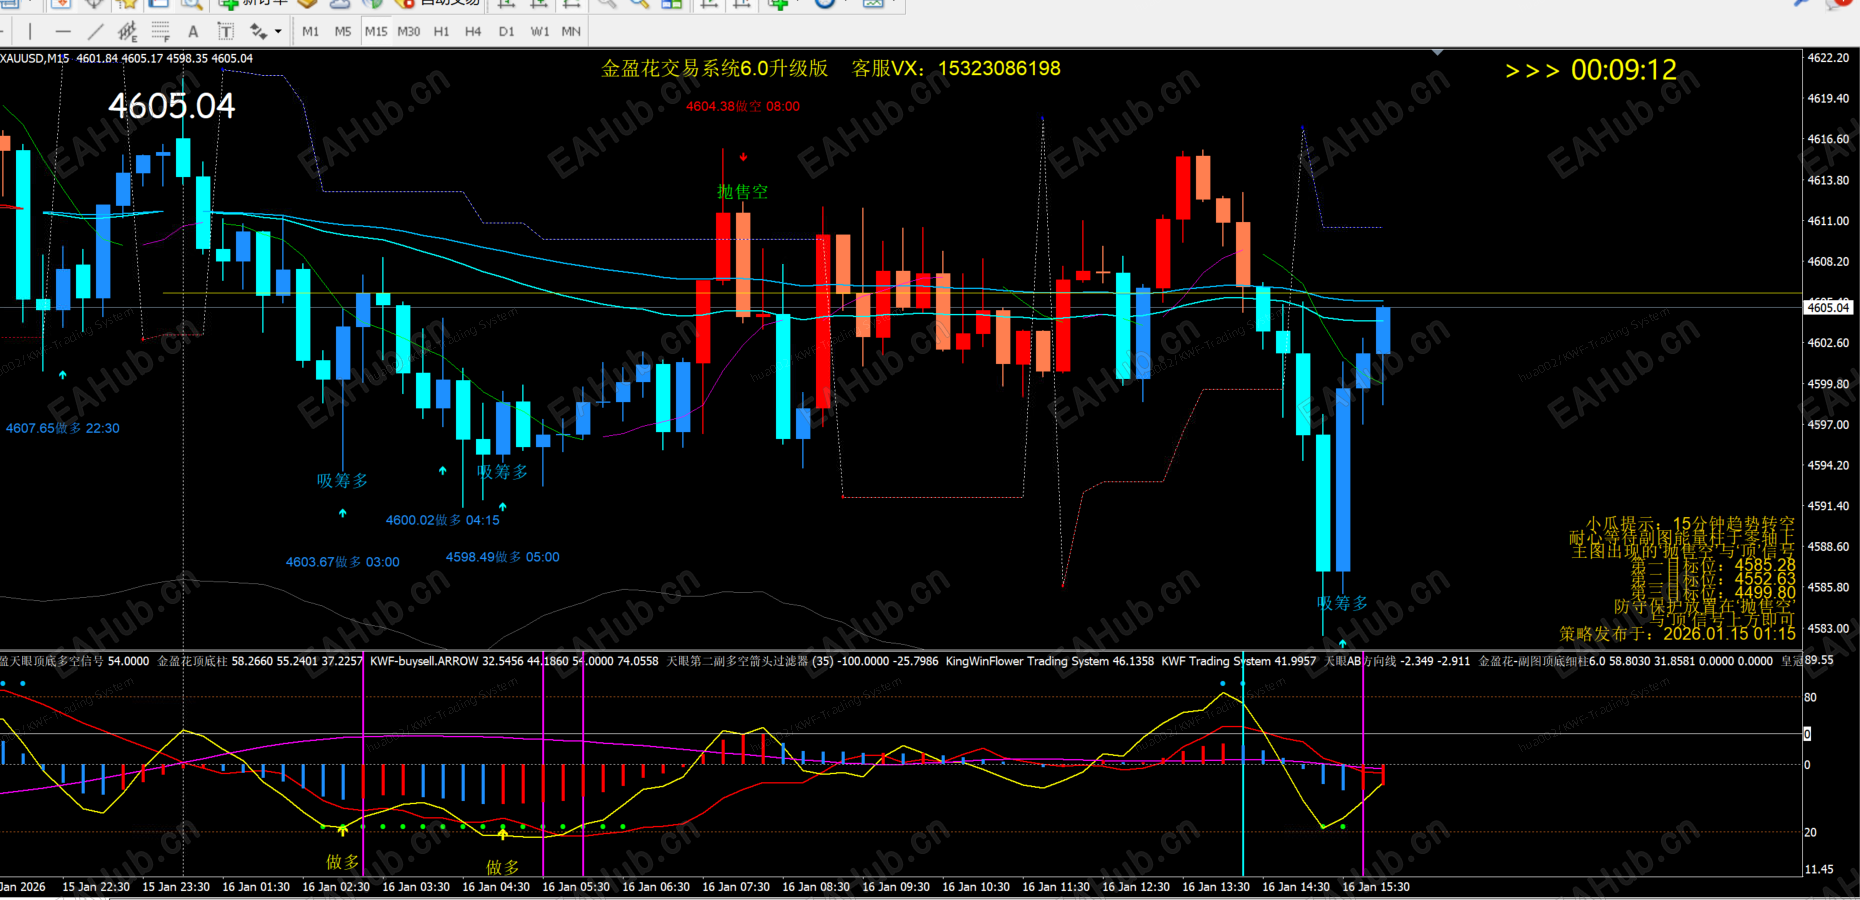Click the chart shift triangle marker
The height and width of the screenshot is (900, 1860).
[1437, 52]
